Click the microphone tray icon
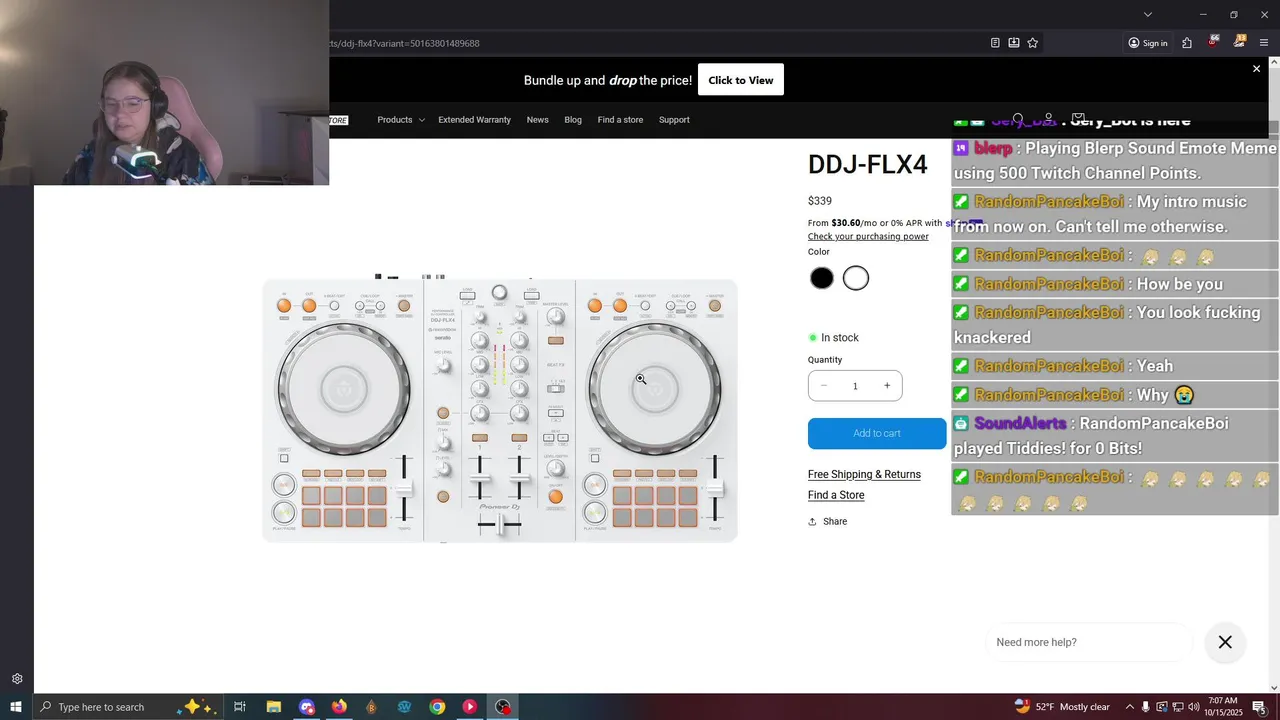The height and width of the screenshot is (720, 1280). tap(1146, 707)
